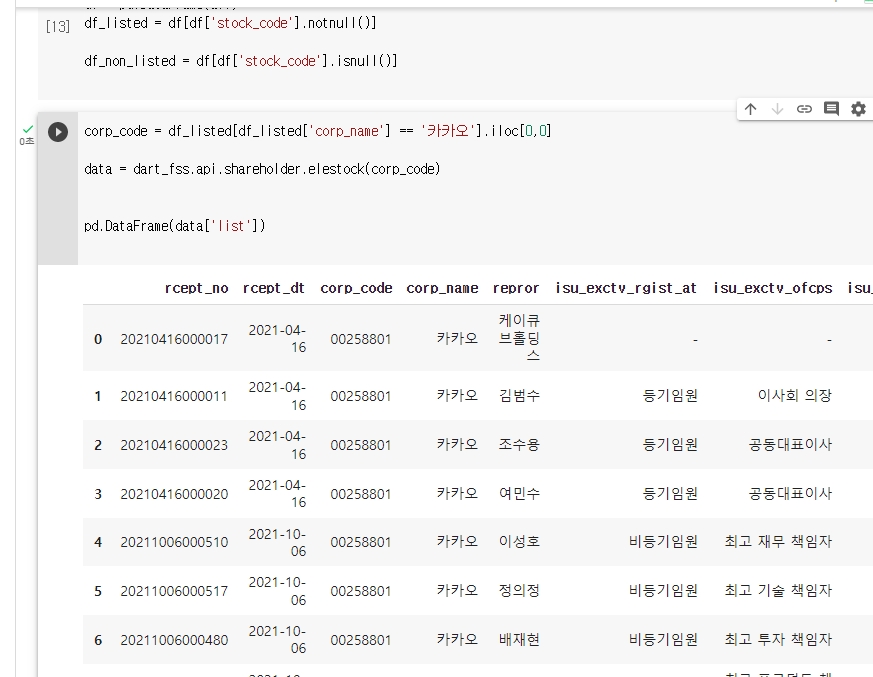
Task: Click the elestock API call line
Action: pos(262,169)
